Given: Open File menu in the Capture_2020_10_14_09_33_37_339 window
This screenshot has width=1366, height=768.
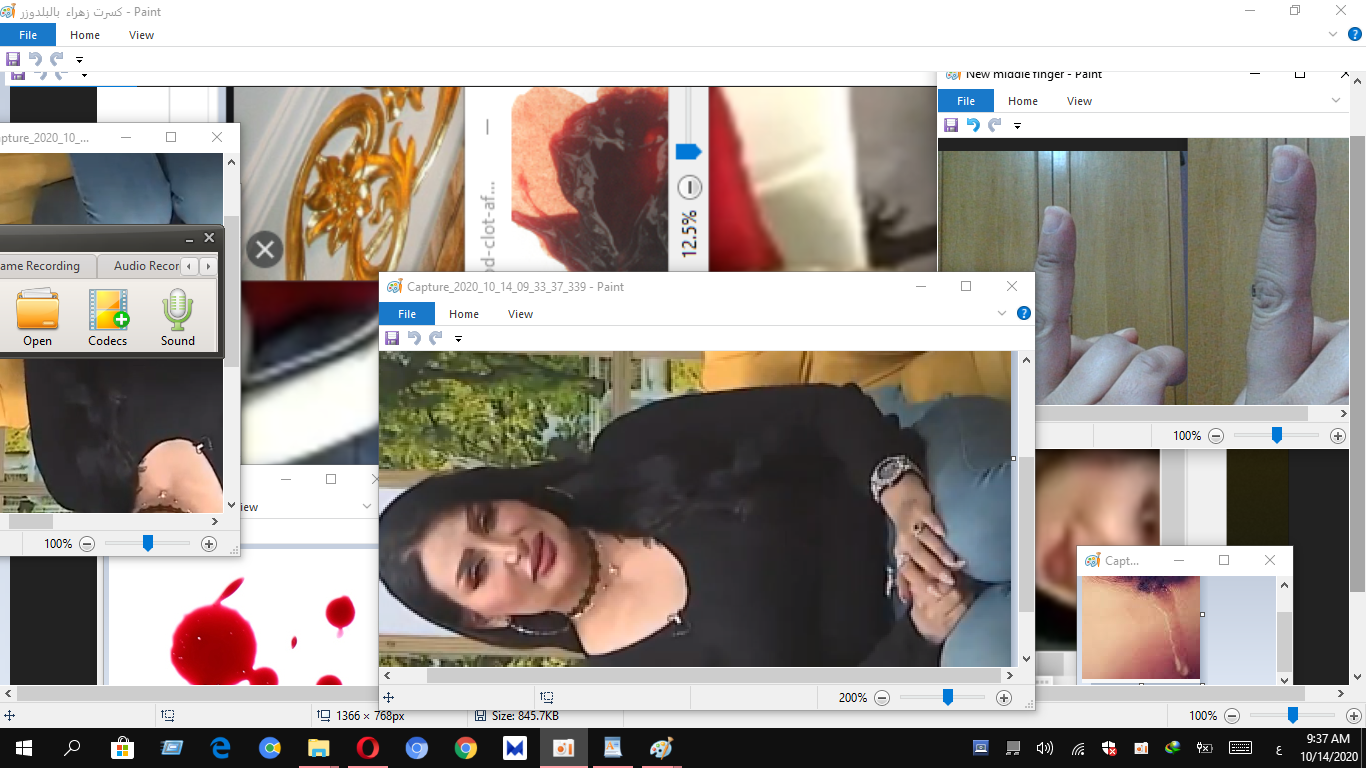Looking at the screenshot, I should (x=407, y=314).
